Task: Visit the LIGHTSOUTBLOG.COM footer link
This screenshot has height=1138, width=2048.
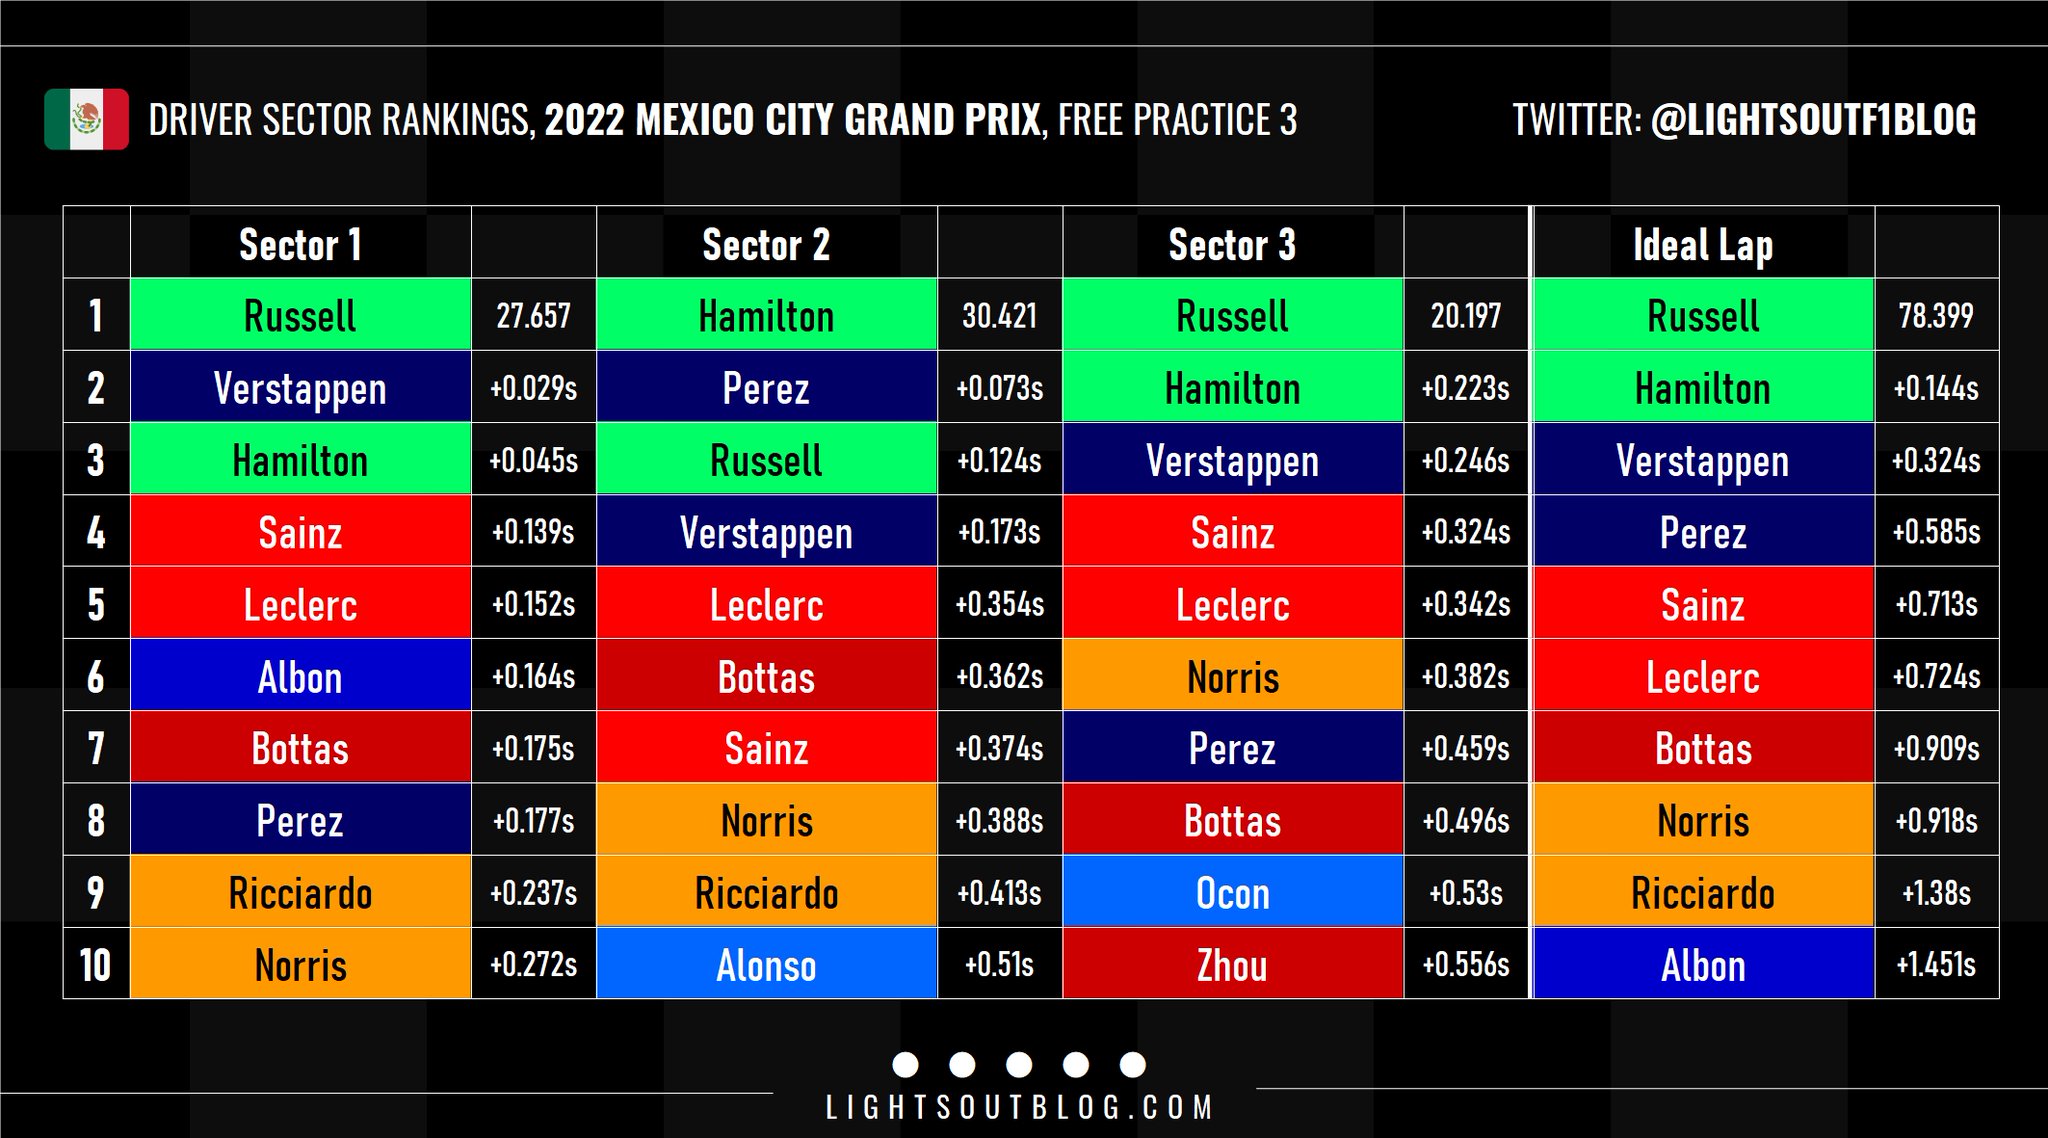Action: [x=1019, y=1108]
